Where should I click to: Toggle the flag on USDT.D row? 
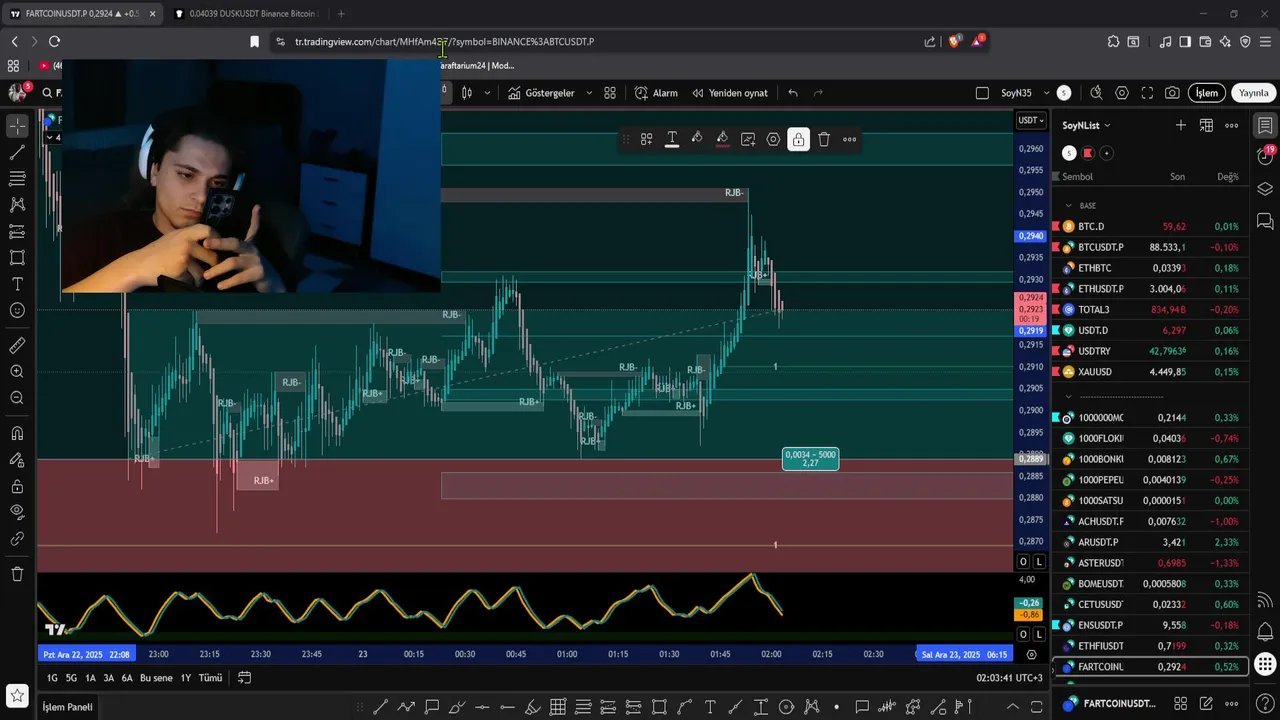click(1056, 330)
